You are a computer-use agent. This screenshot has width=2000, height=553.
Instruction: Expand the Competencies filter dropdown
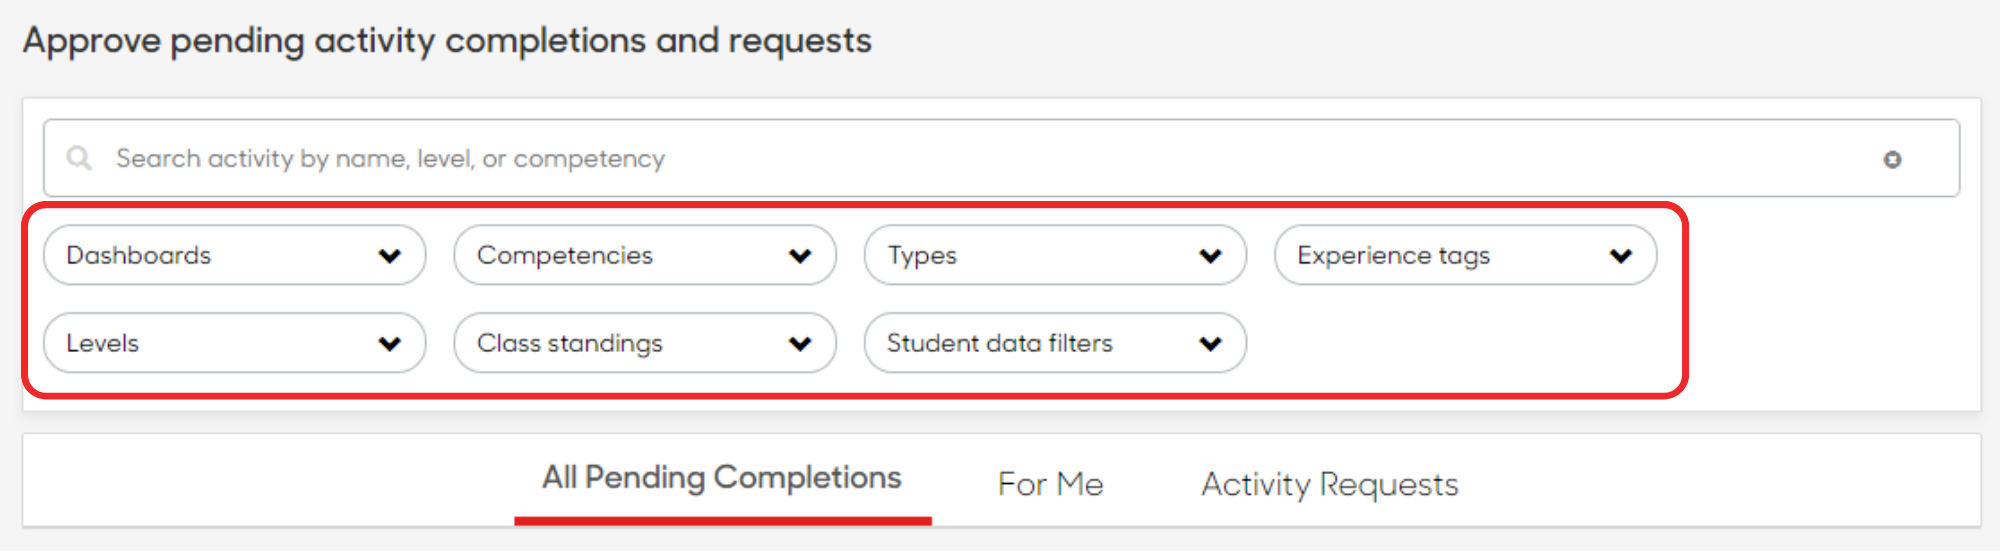(x=645, y=255)
